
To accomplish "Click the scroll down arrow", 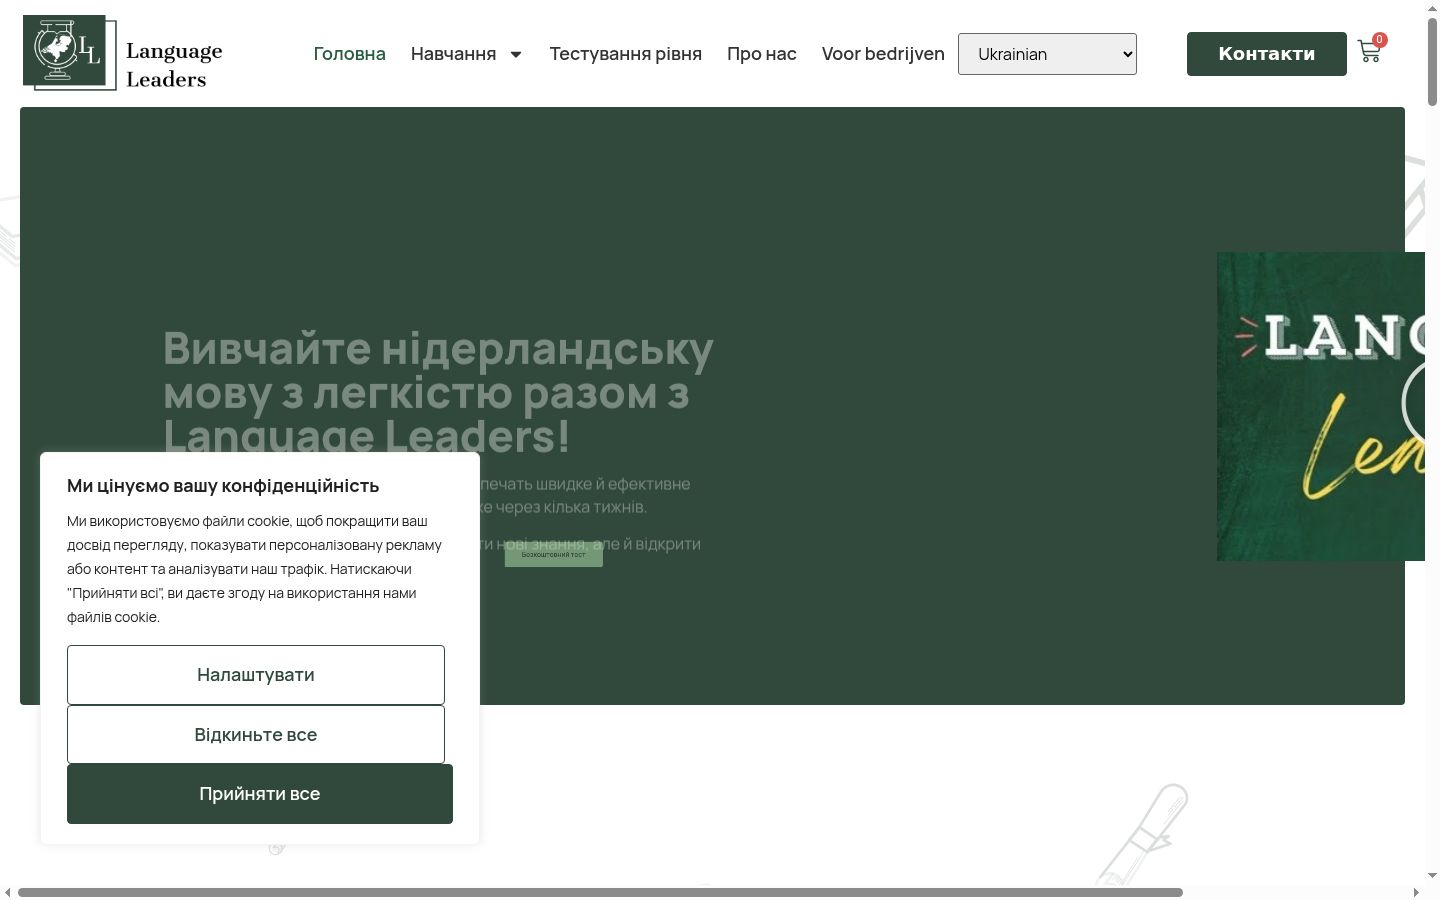I will pyautogui.click(x=1432, y=876).
